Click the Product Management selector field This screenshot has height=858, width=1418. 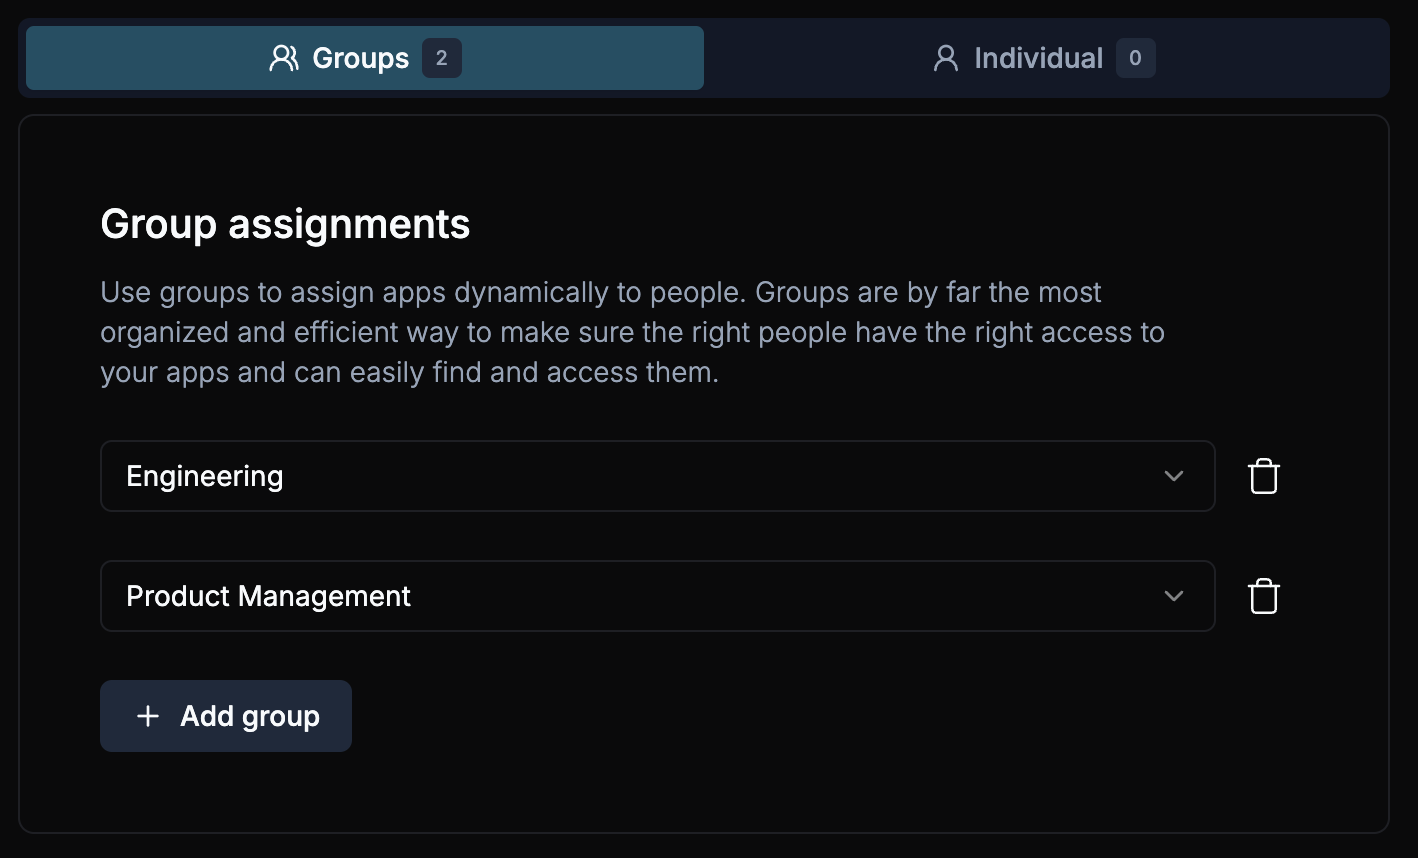click(500, 596)
